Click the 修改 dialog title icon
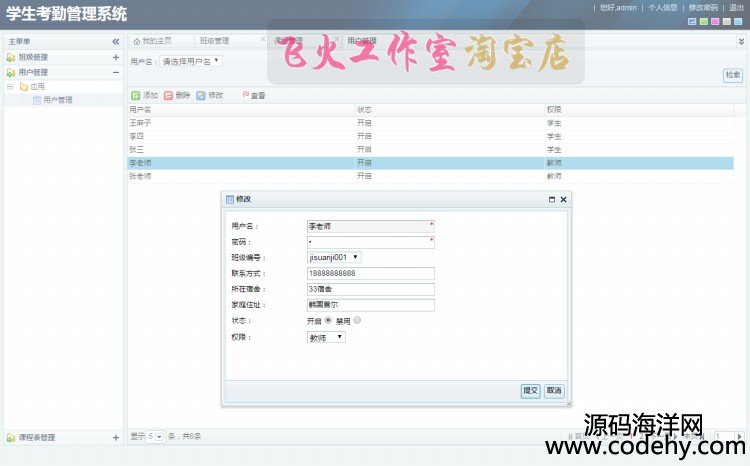The height and width of the screenshot is (466, 750). point(230,200)
